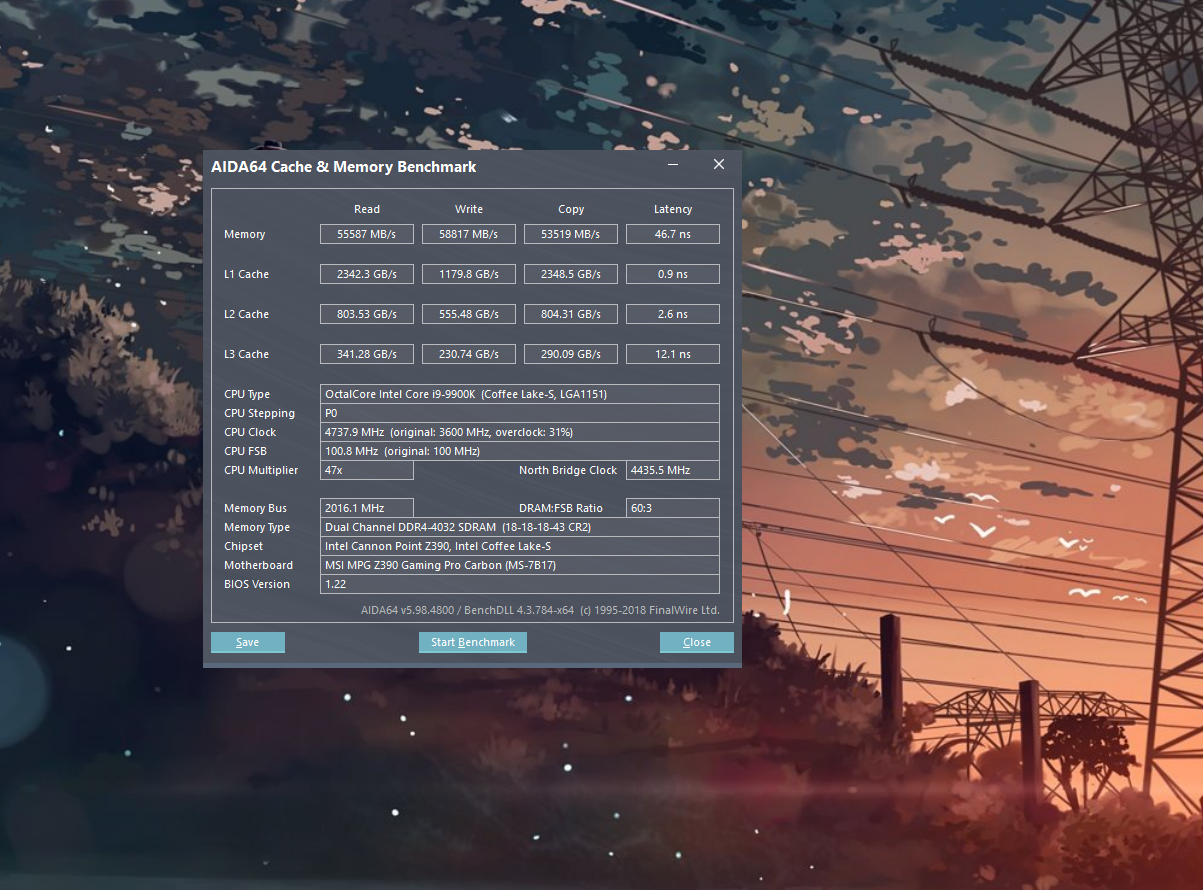Click CPU Multiplier value 47x
The height and width of the screenshot is (890, 1203).
[x=367, y=470]
